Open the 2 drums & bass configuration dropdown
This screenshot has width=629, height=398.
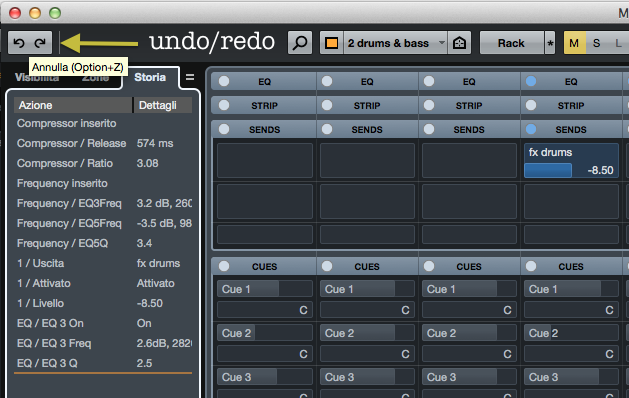(x=396, y=43)
